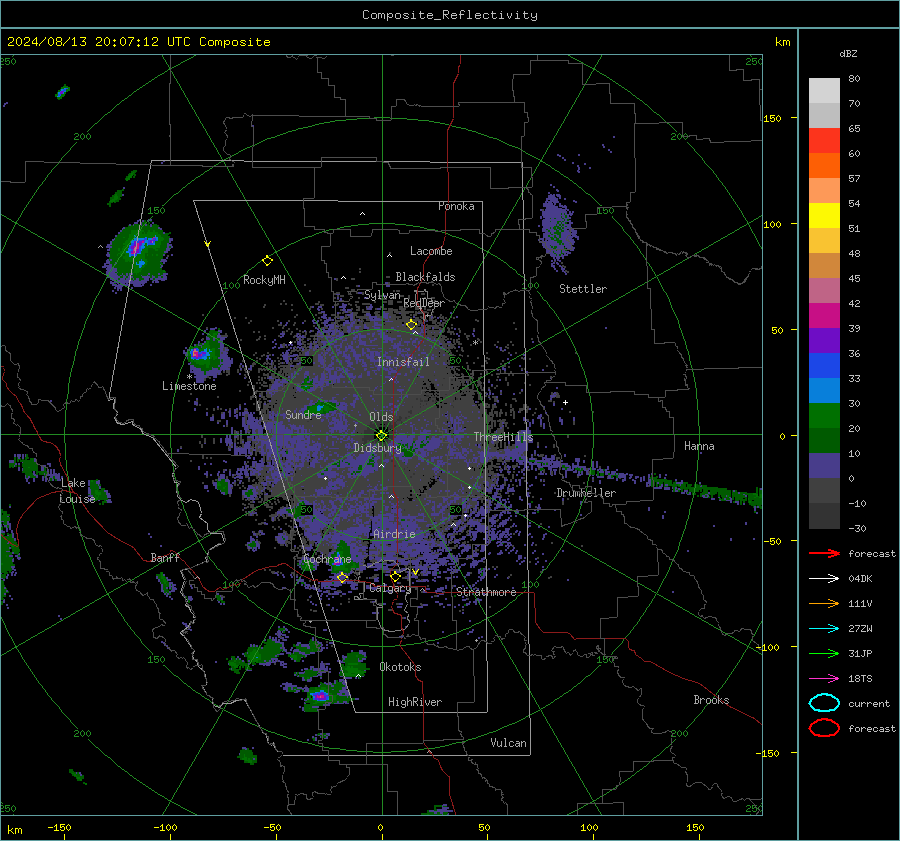The height and width of the screenshot is (841, 900).
Task: Click the Cochrane label
Action: tap(327, 559)
